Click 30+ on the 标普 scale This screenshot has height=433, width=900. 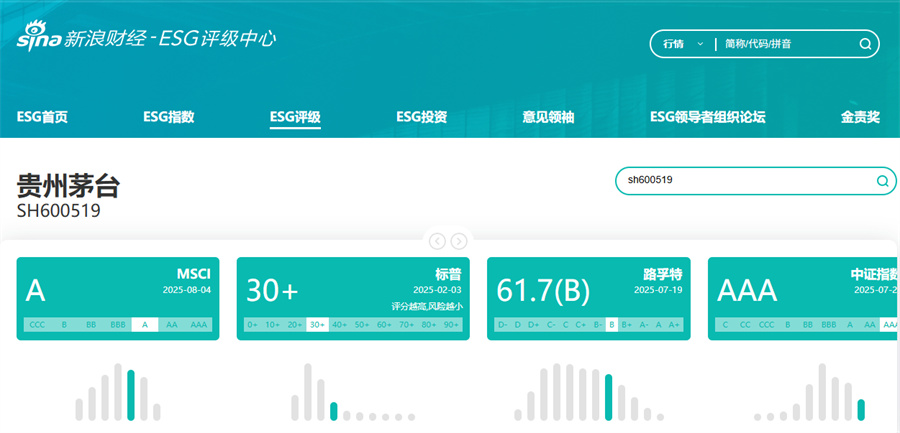317,325
